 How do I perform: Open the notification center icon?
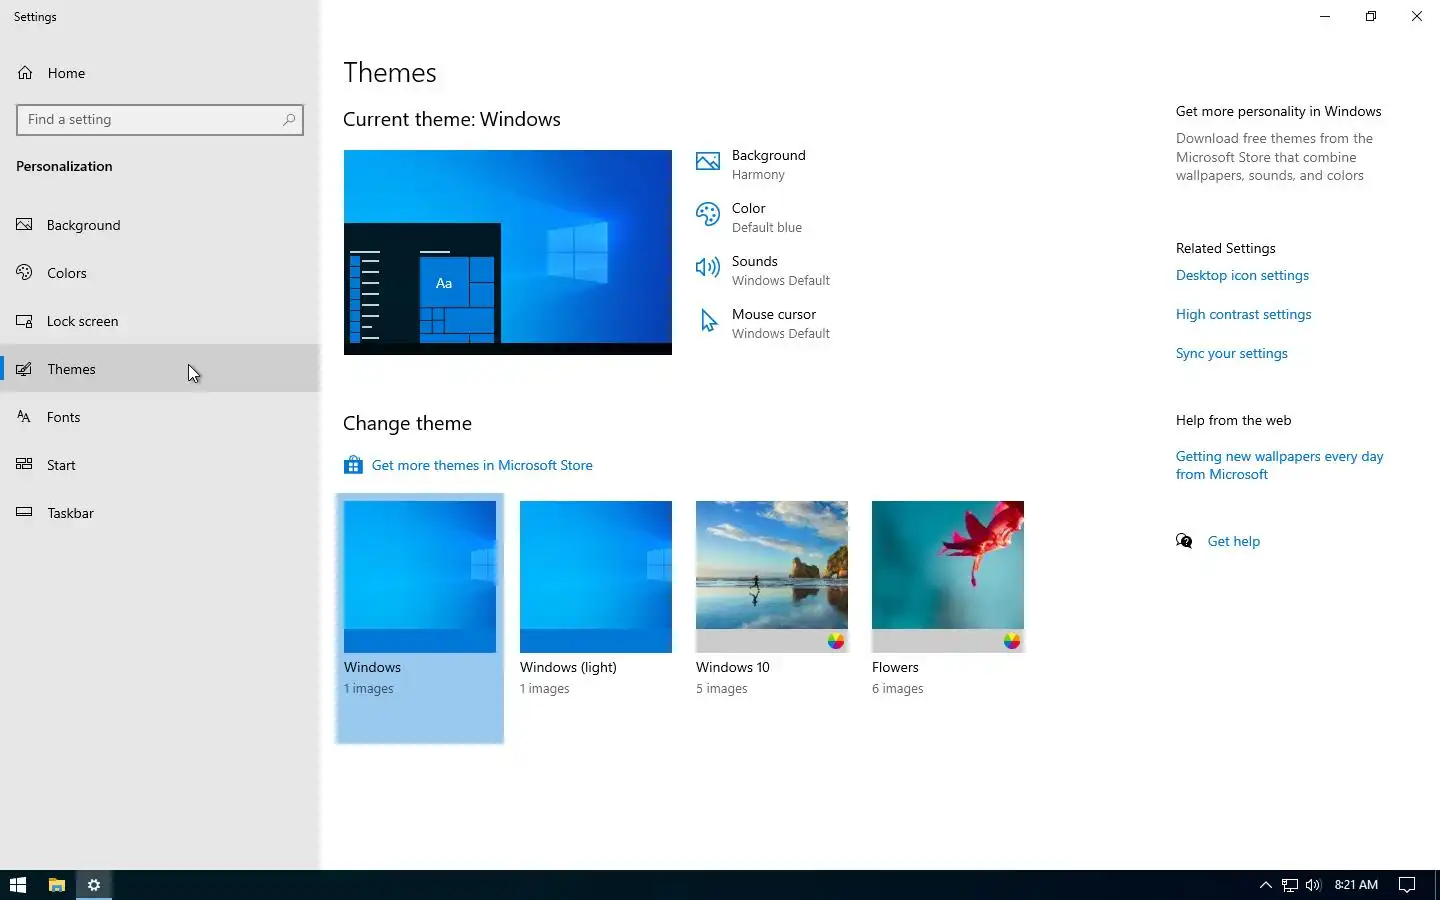(x=1407, y=885)
